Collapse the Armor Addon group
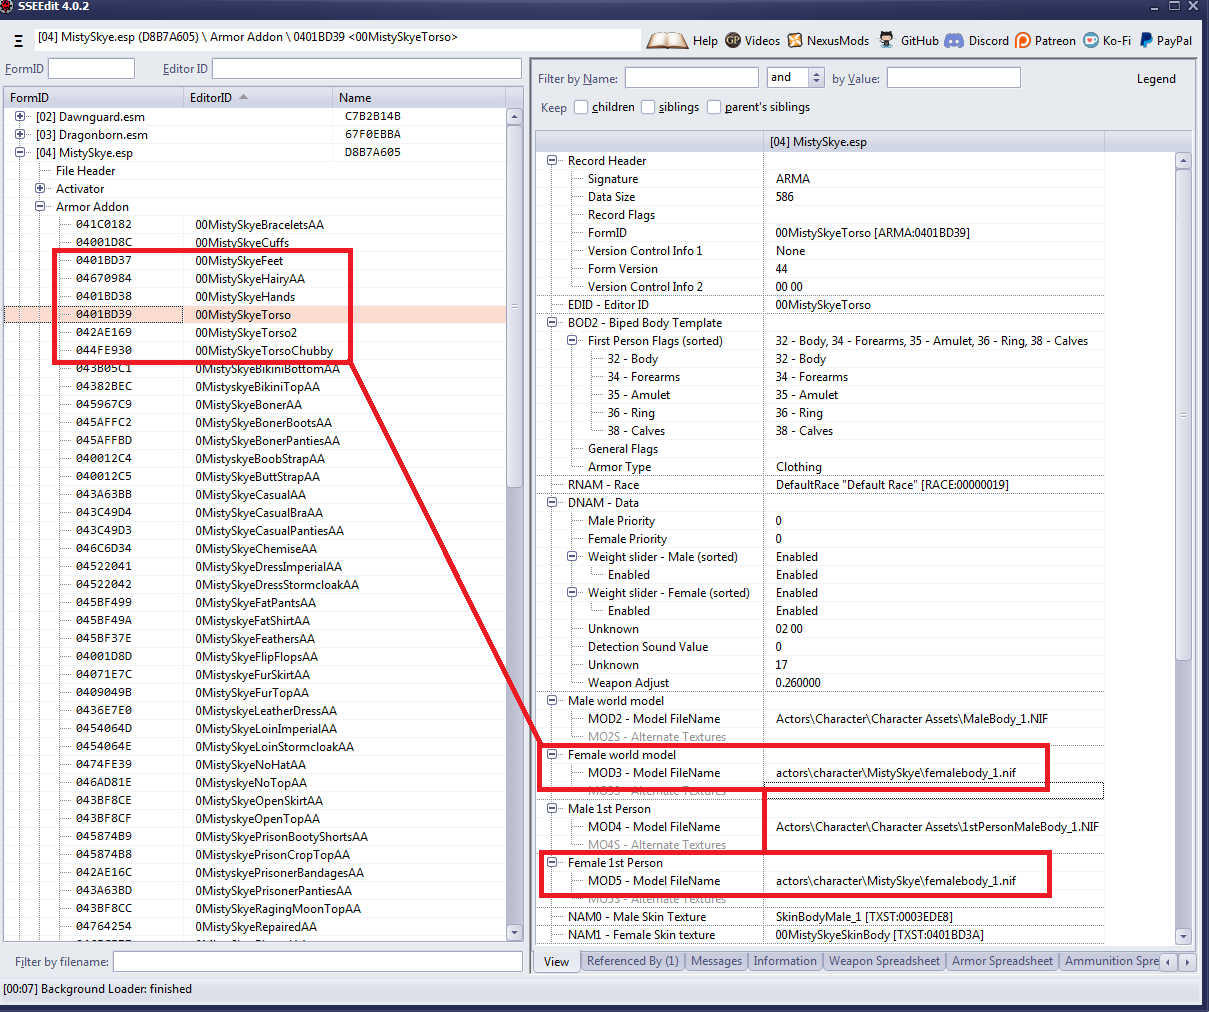This screenshot has height=1012, width=1209. [x=40, y=207]
